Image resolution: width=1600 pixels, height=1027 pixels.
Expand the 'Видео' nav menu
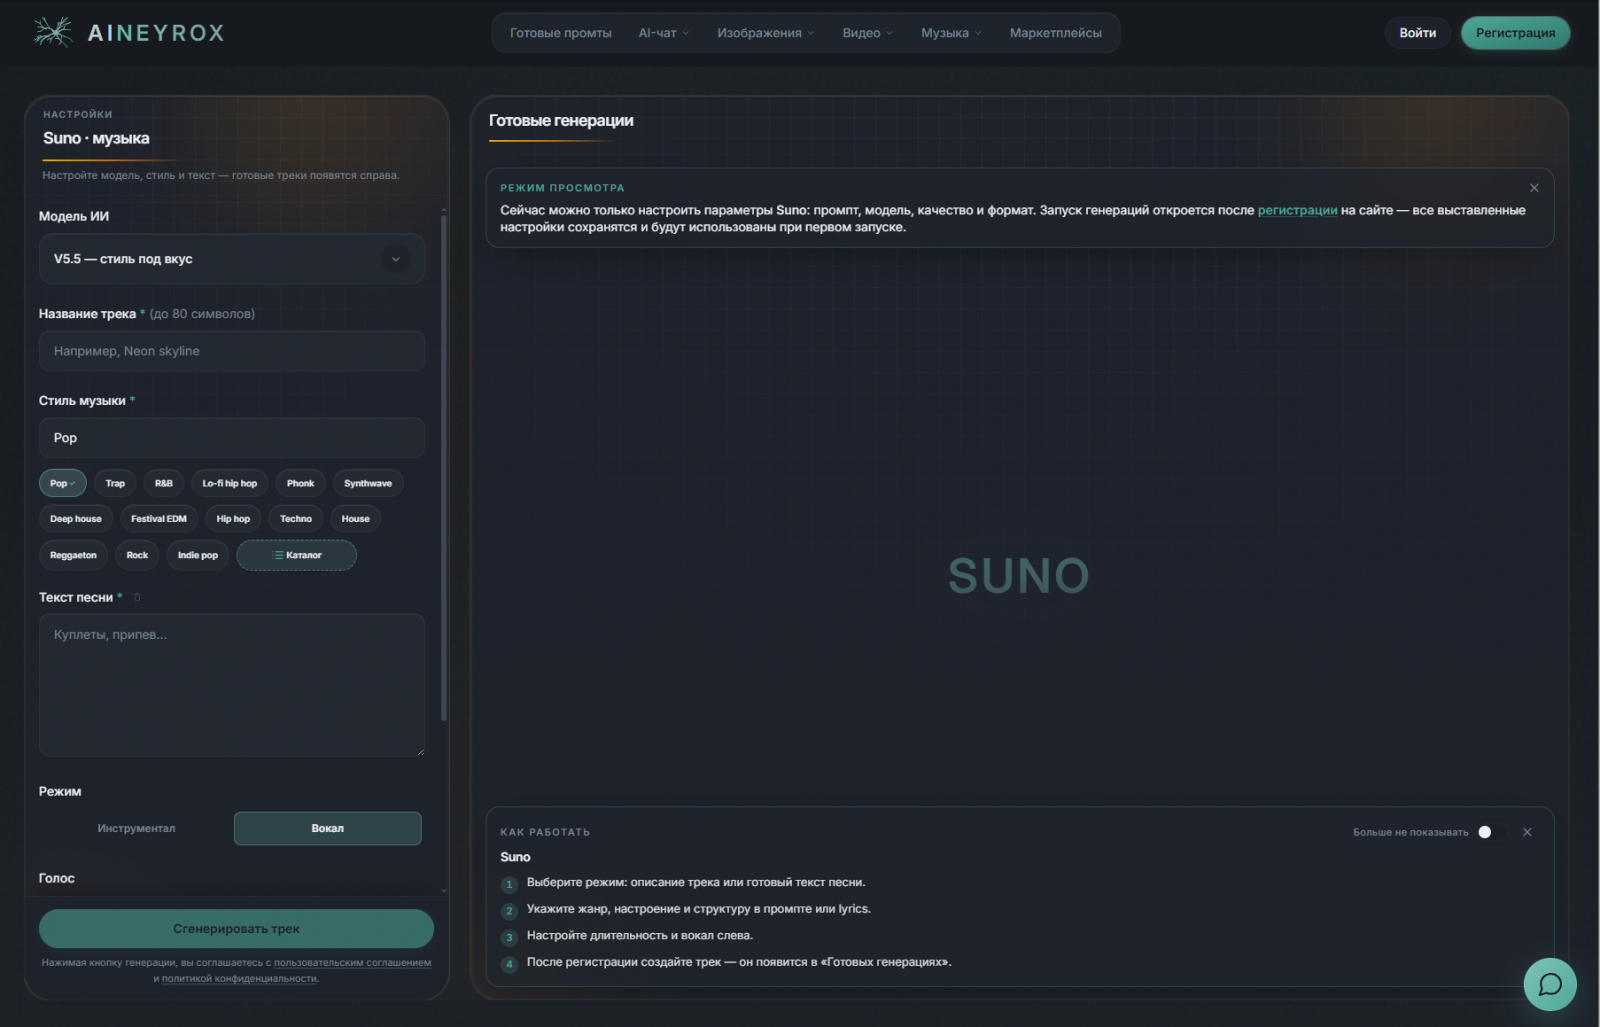click(x=867, y=33)
